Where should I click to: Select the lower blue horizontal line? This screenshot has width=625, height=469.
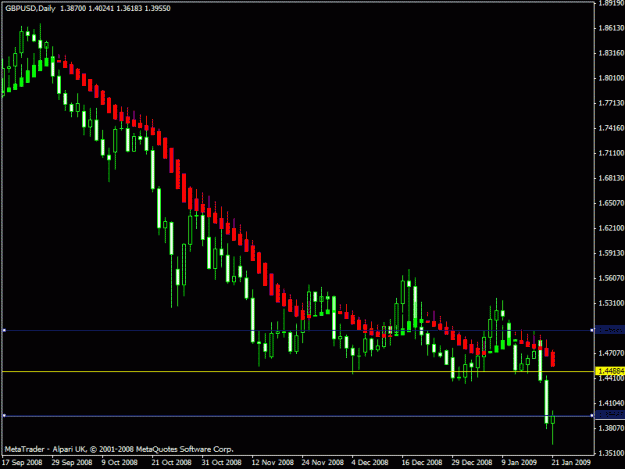tap(298, 416)
